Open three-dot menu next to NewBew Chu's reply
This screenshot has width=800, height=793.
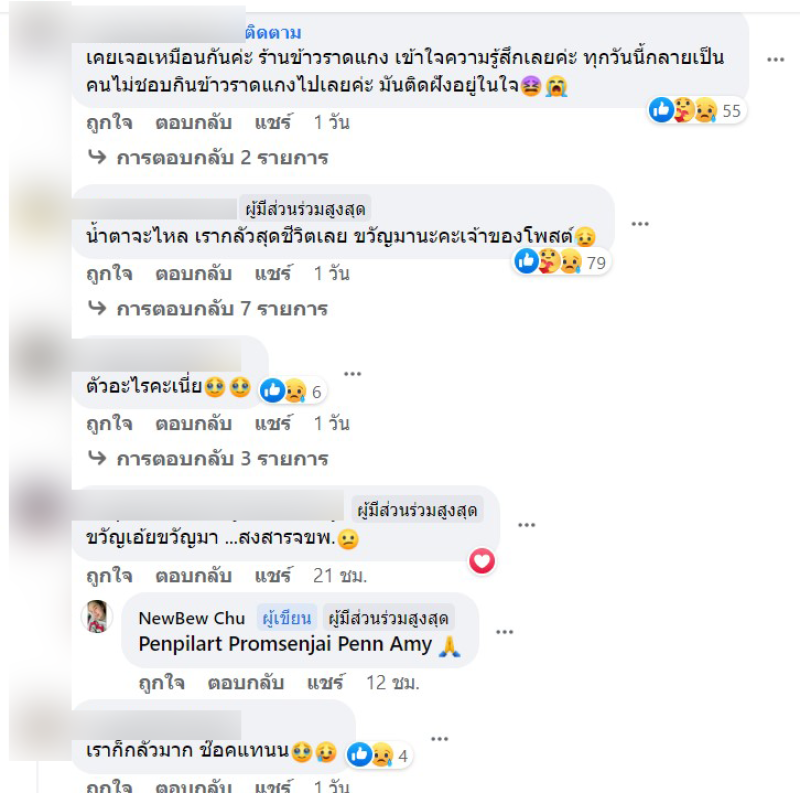505,632
